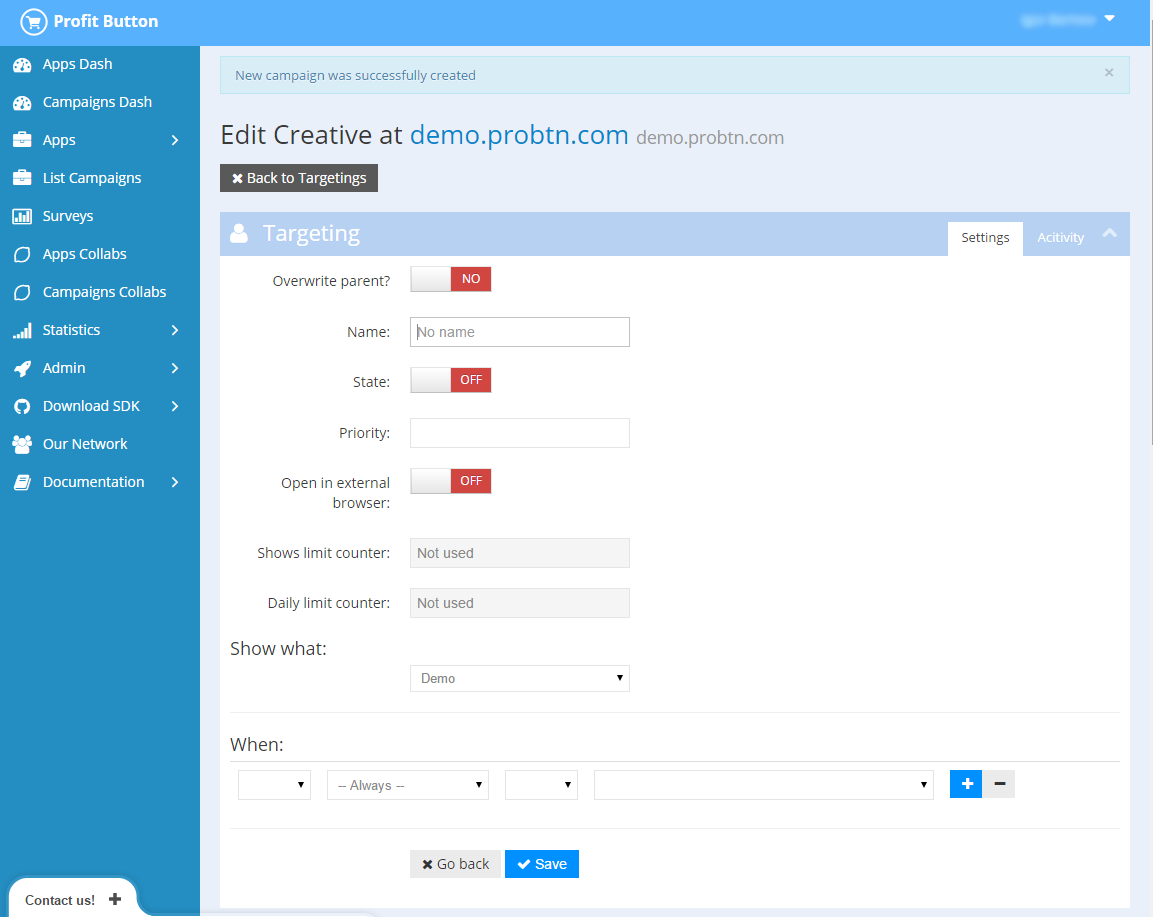
Task: Open the first small When dropdown
Action: point(274,785)
